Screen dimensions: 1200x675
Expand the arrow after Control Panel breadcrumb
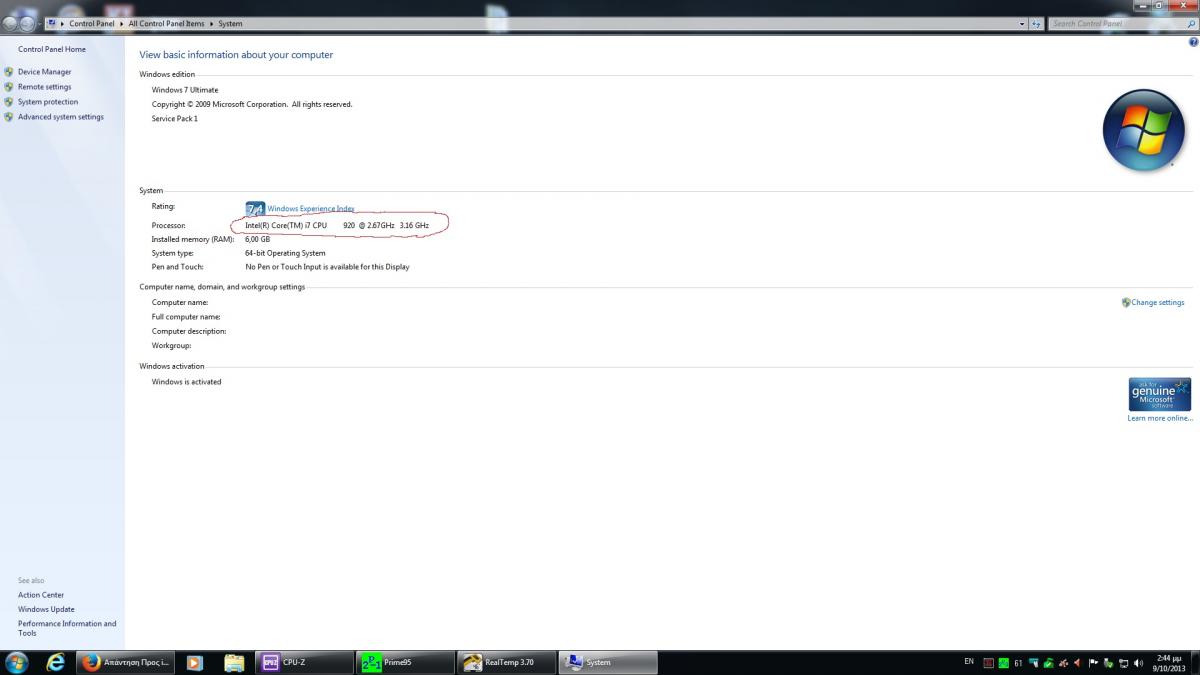point(122,23)
